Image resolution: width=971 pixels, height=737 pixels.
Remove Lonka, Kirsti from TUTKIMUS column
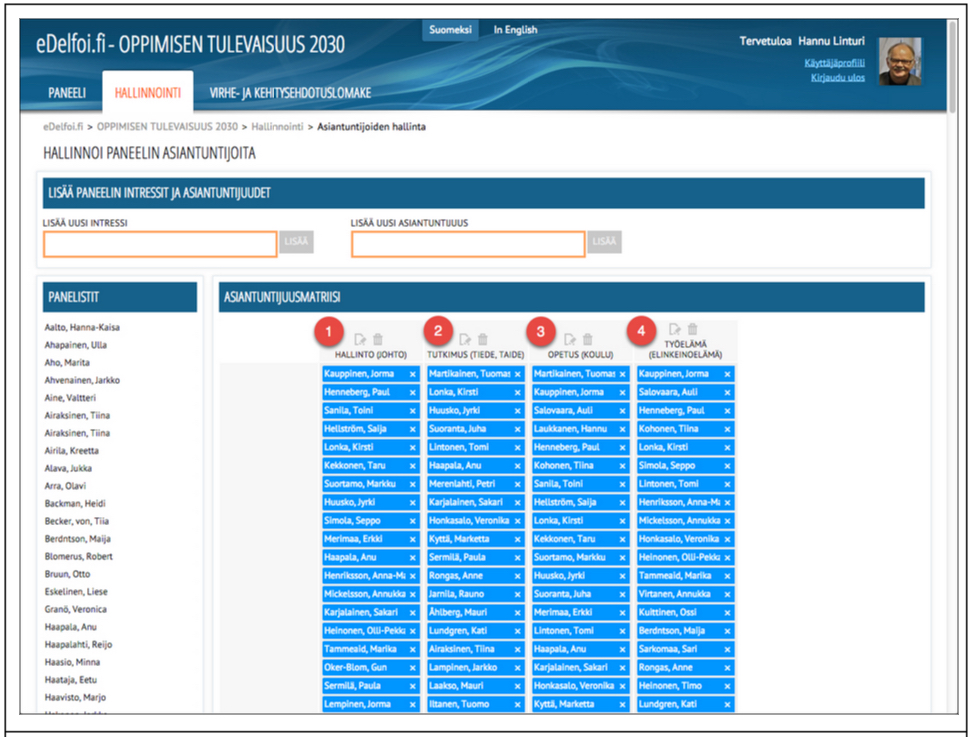517,393
